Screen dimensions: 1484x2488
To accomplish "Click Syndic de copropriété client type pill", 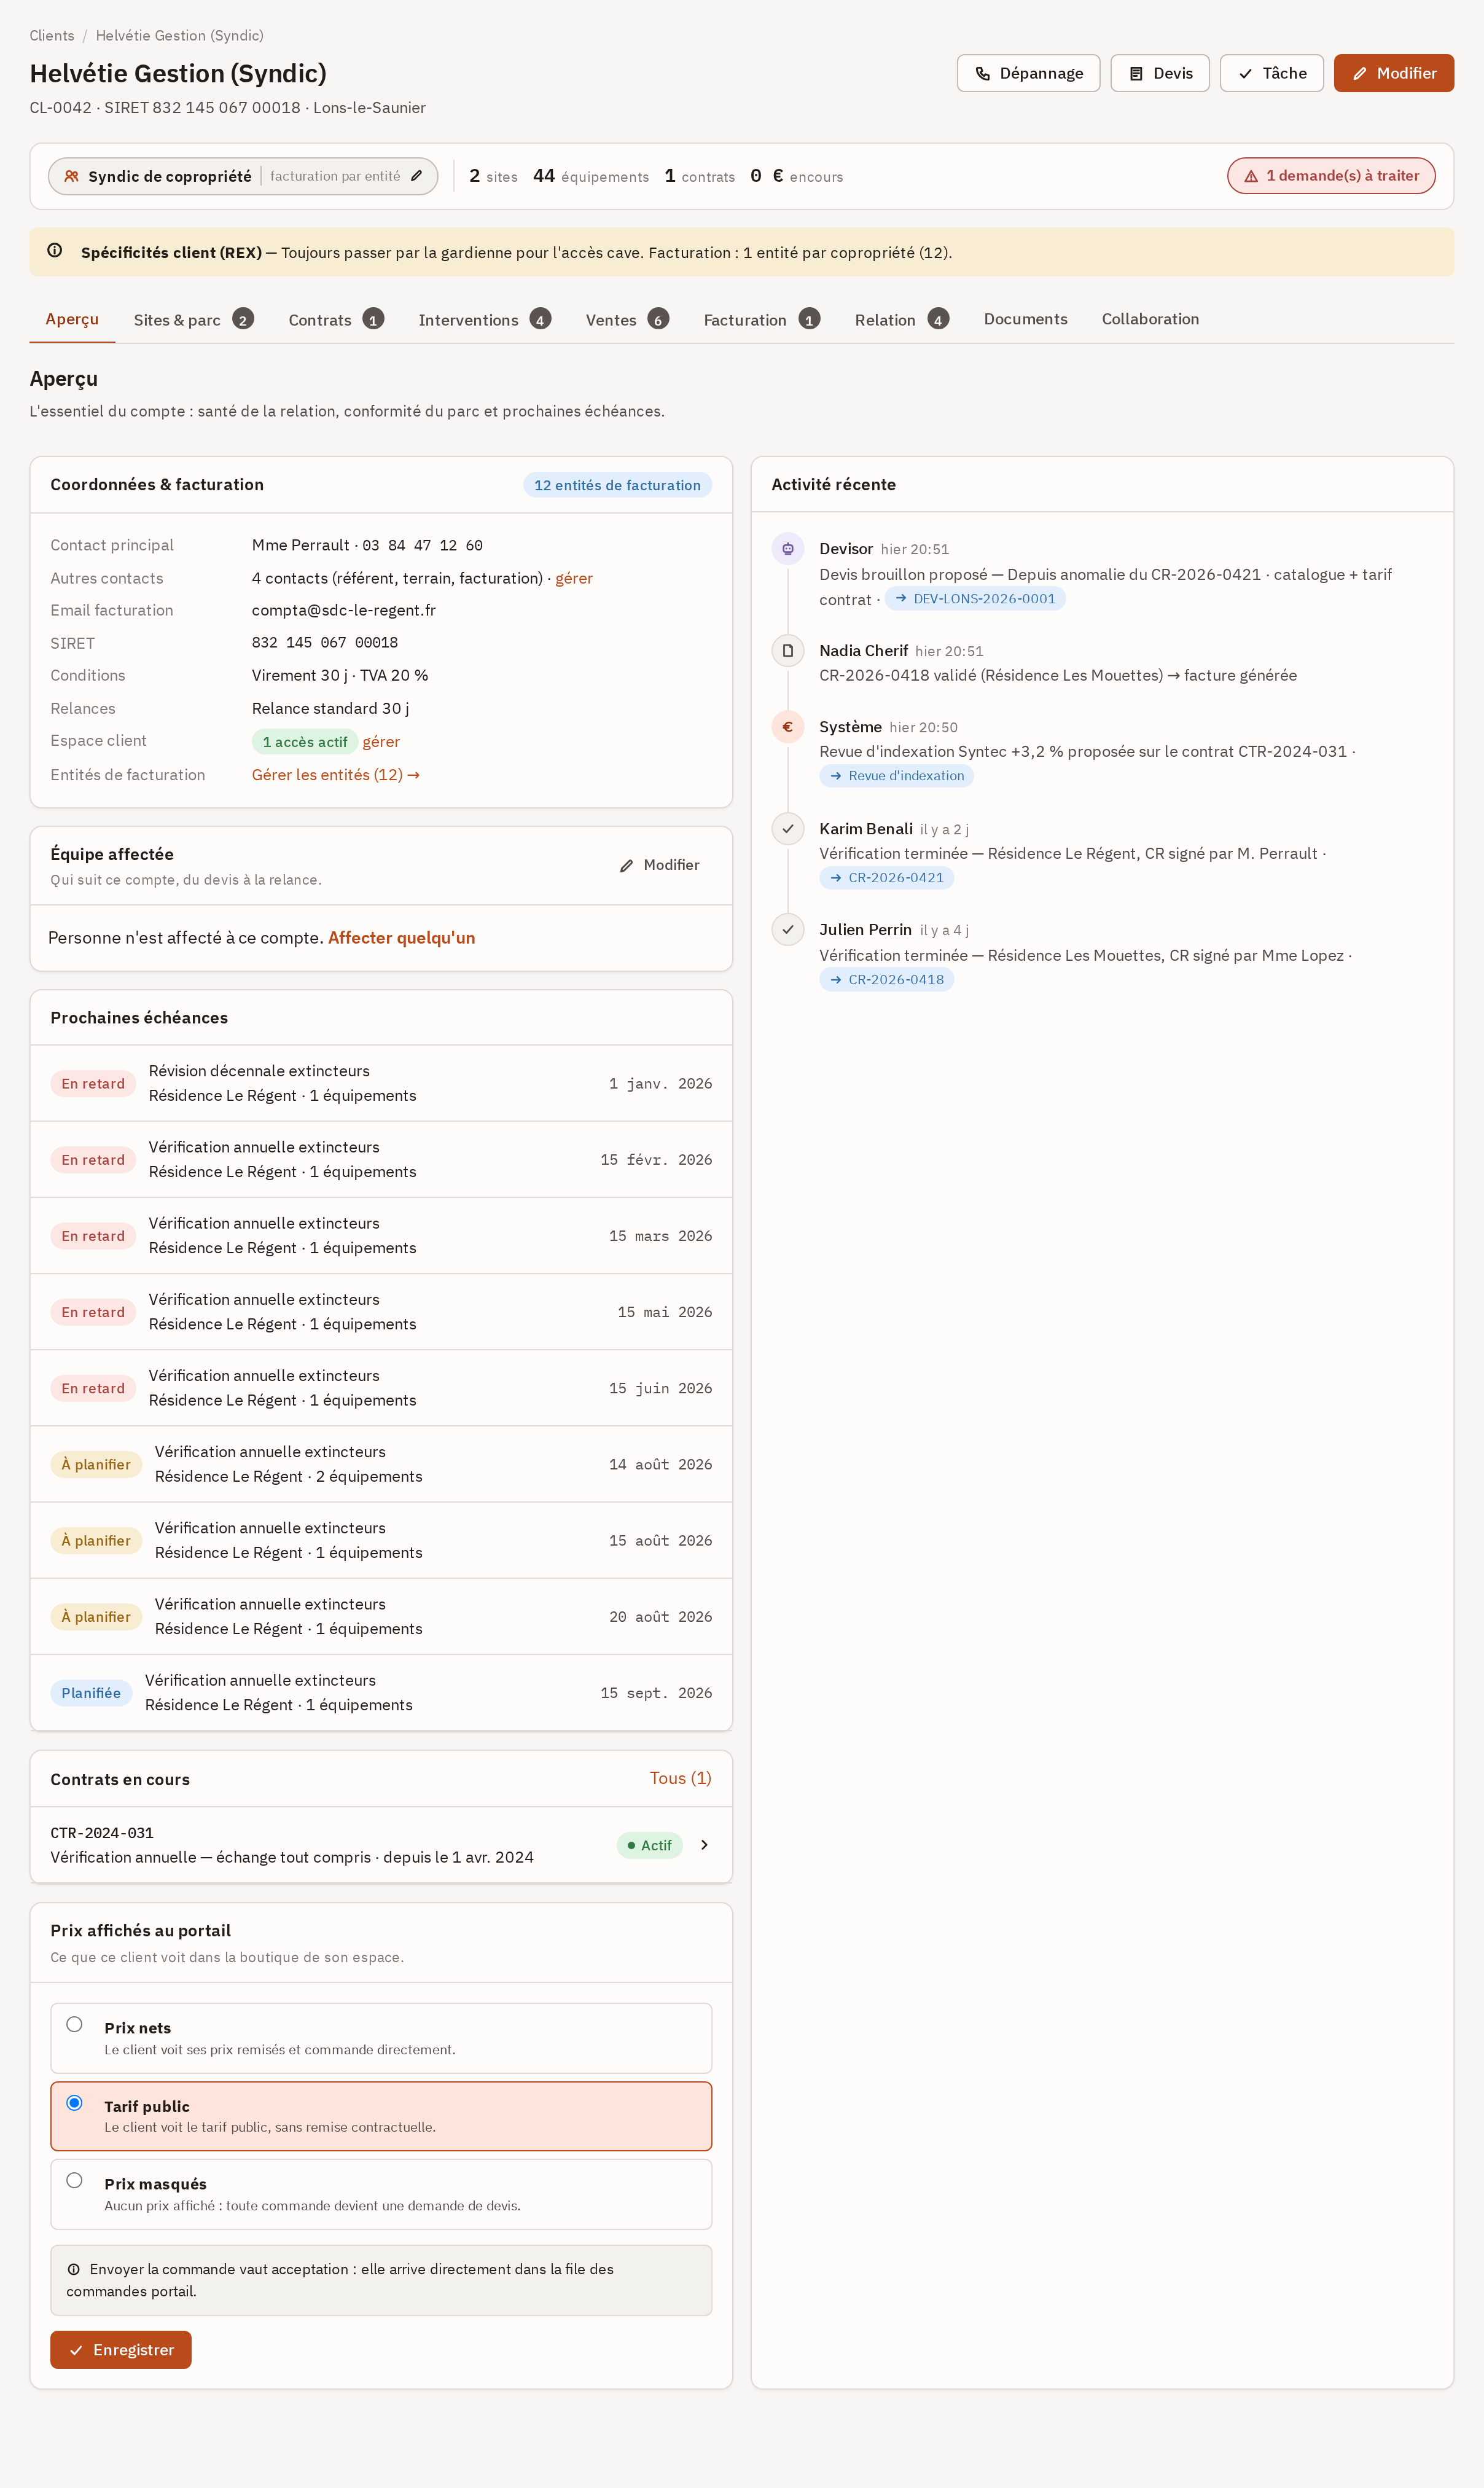I will click(243, 176).
